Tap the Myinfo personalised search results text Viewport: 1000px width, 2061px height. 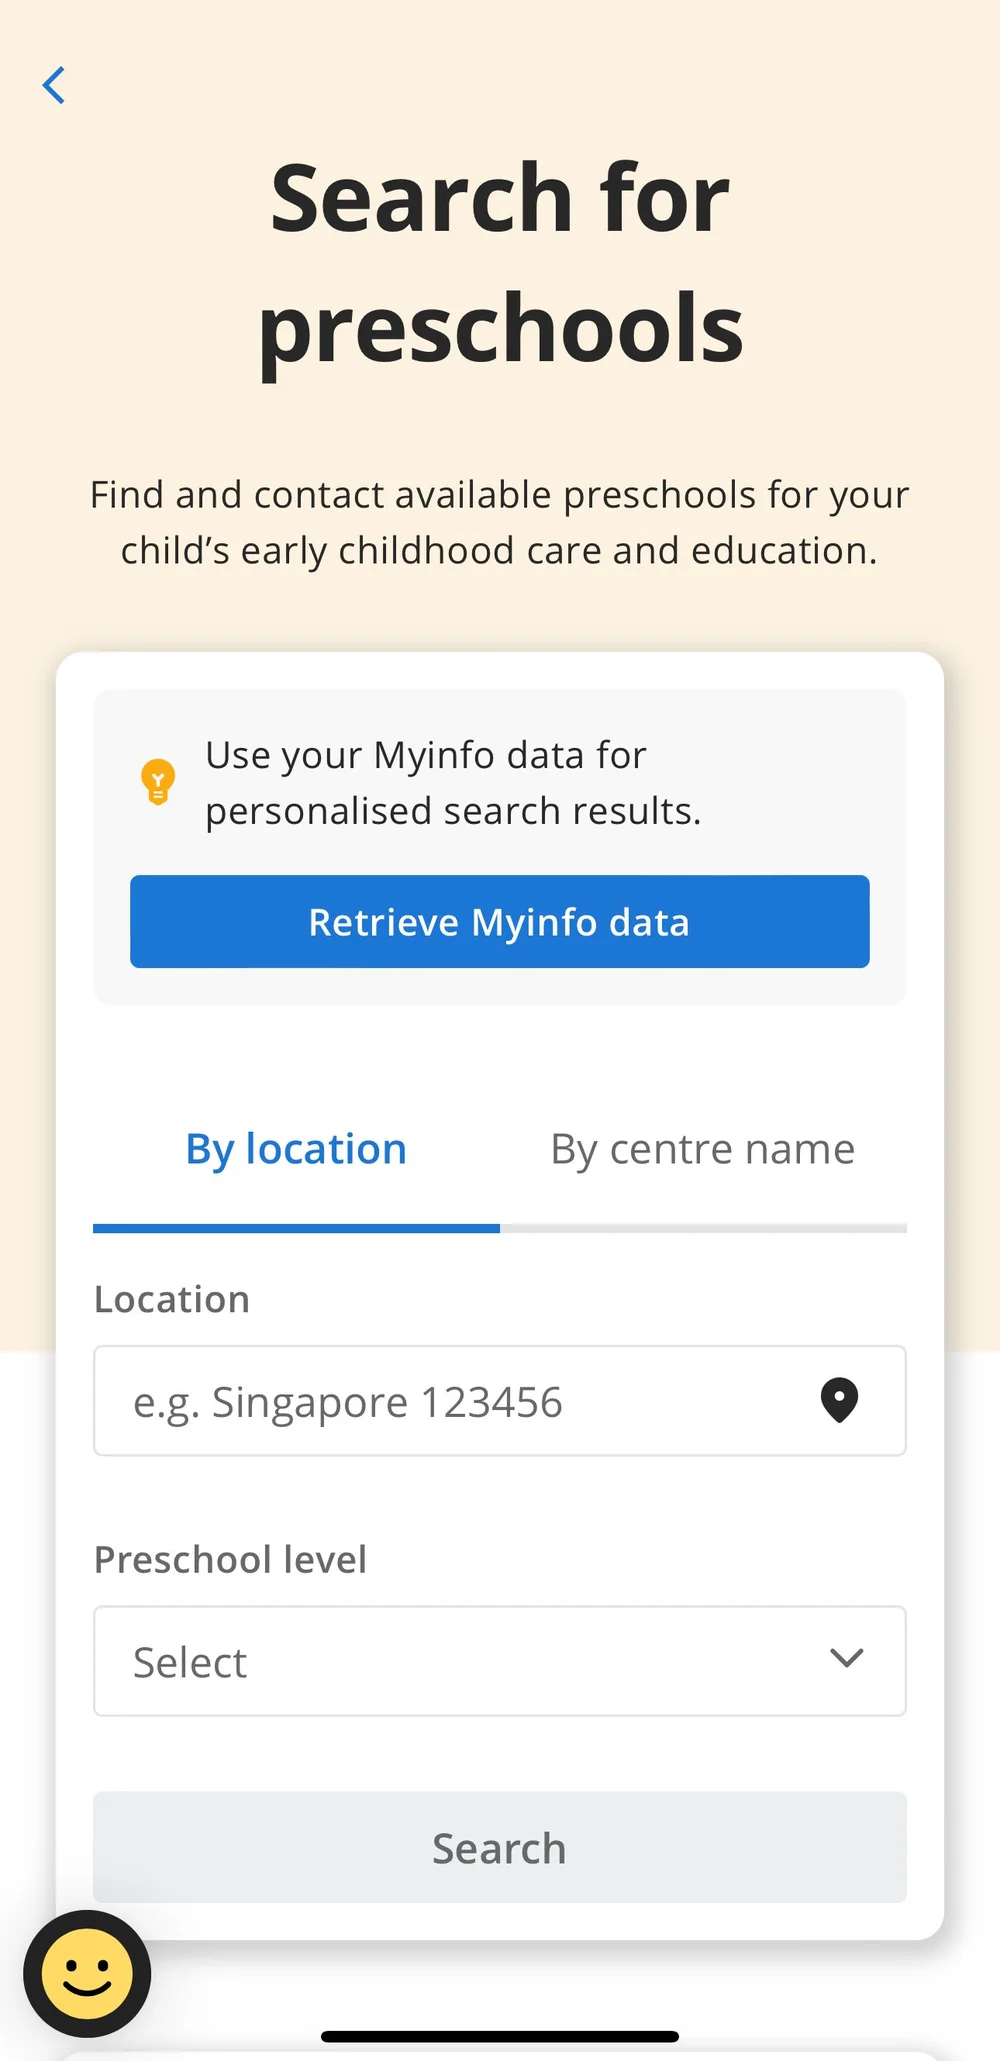453,783
